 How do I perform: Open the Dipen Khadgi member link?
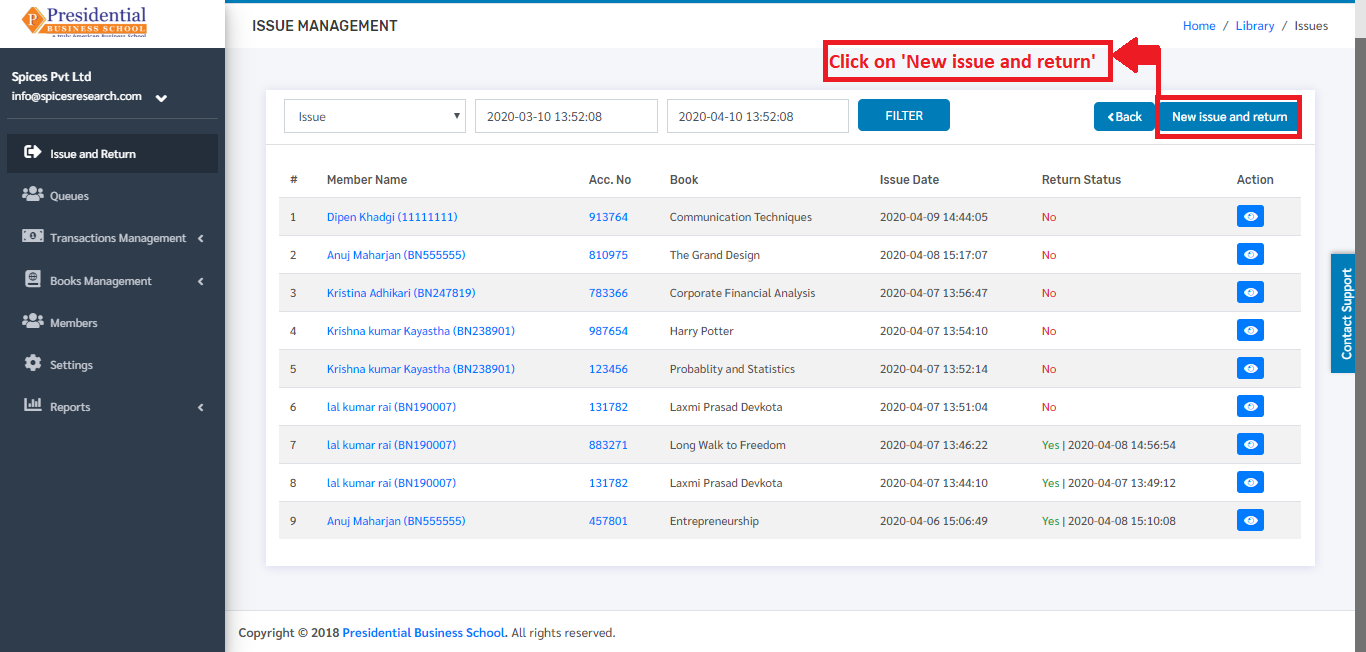pyautogui.click(x=392, y=217)
